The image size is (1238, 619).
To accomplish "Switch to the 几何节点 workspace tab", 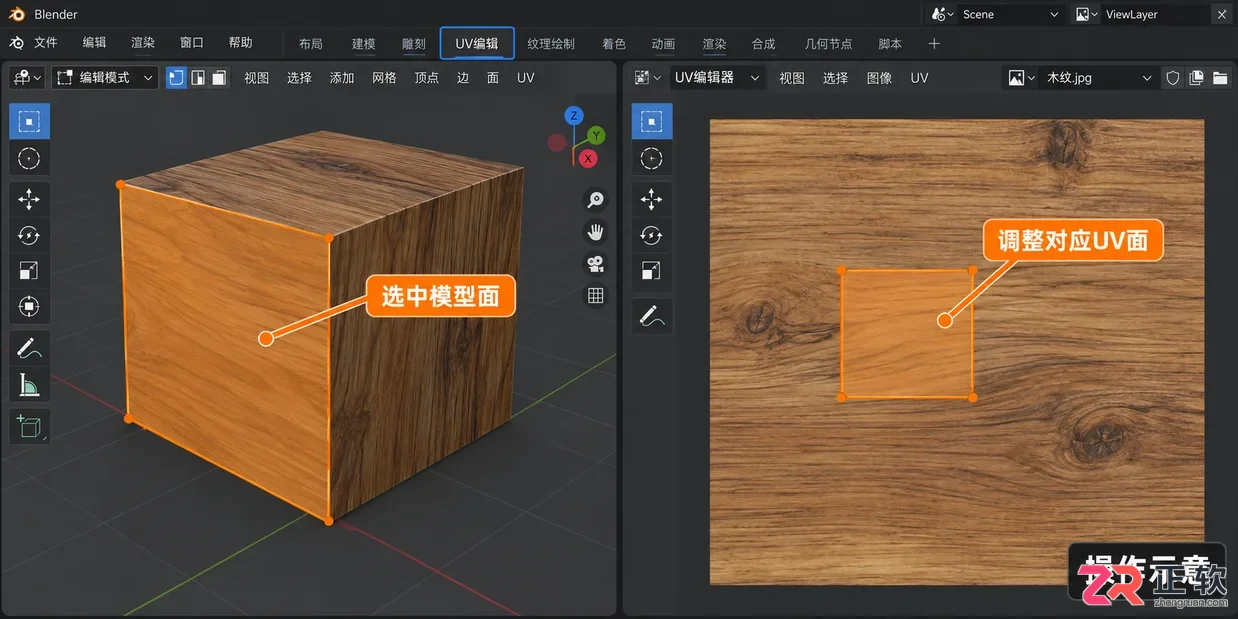I will pyautogui.click(x=829, y=44).
